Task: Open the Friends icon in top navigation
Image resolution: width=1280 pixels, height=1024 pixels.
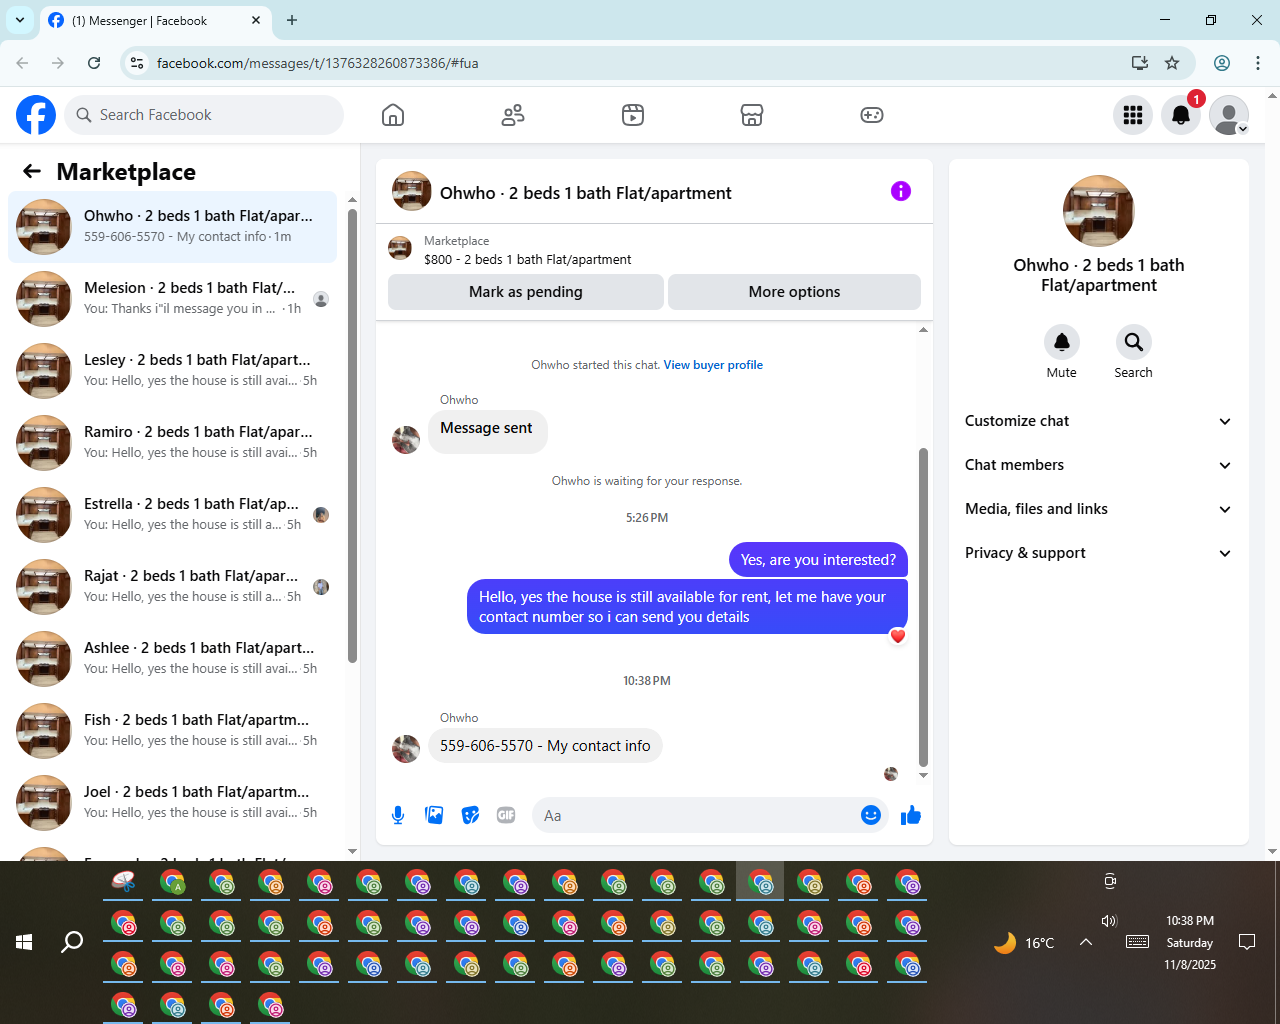Action: point(513,115)
